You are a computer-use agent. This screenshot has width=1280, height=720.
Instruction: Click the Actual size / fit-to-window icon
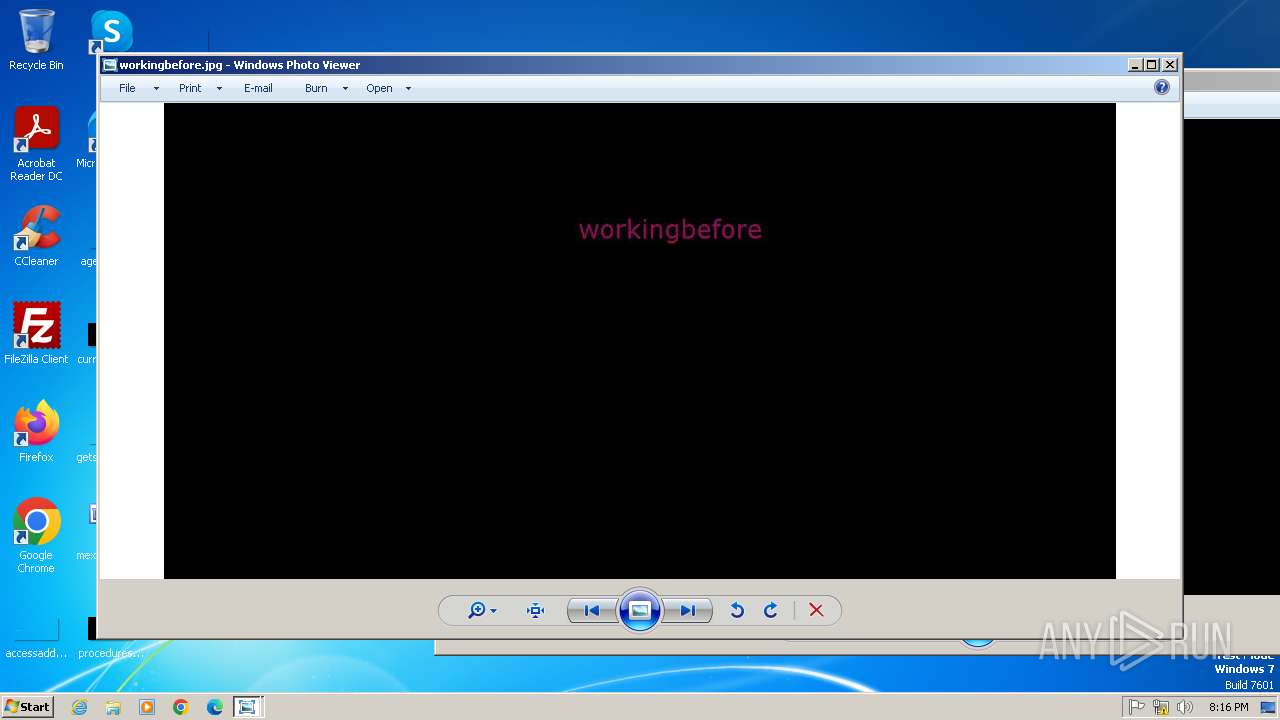pos(536,610)
